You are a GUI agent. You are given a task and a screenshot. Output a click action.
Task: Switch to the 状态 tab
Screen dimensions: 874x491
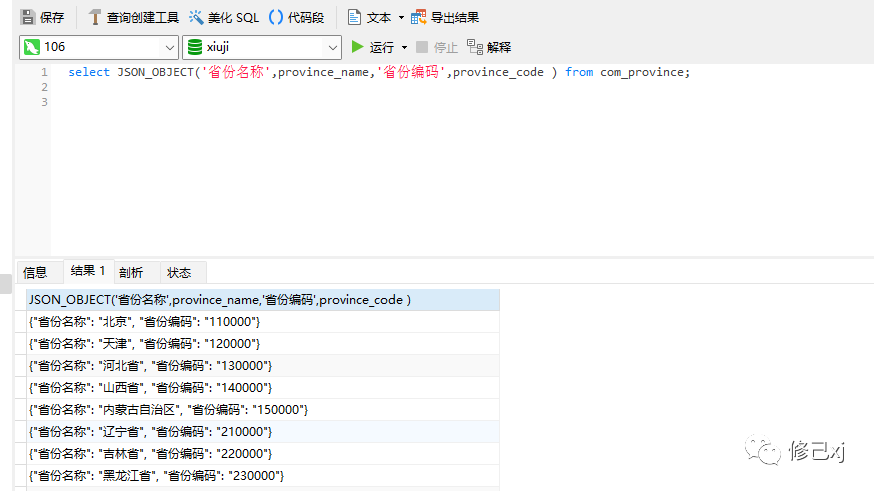[179, 272]
